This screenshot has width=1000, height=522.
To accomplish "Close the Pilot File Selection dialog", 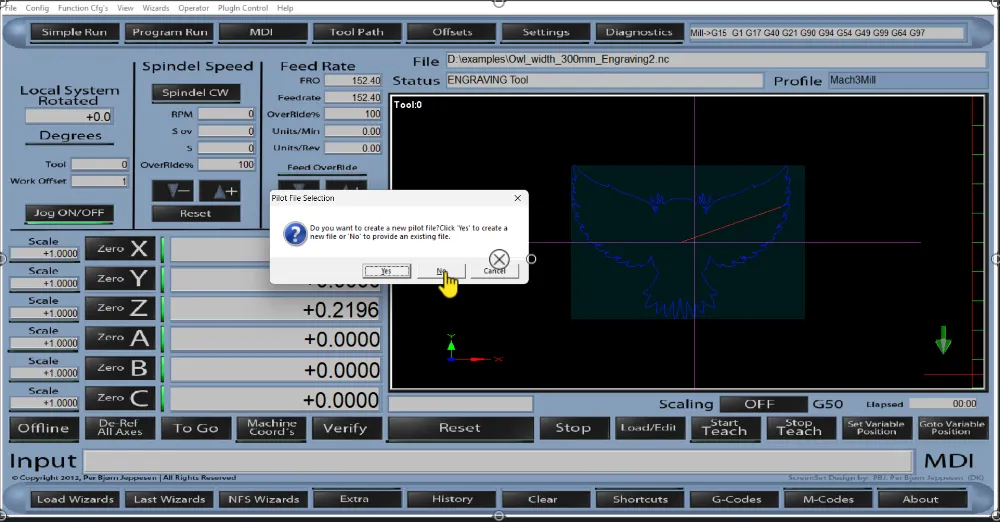I will click(x=517, y=198).
